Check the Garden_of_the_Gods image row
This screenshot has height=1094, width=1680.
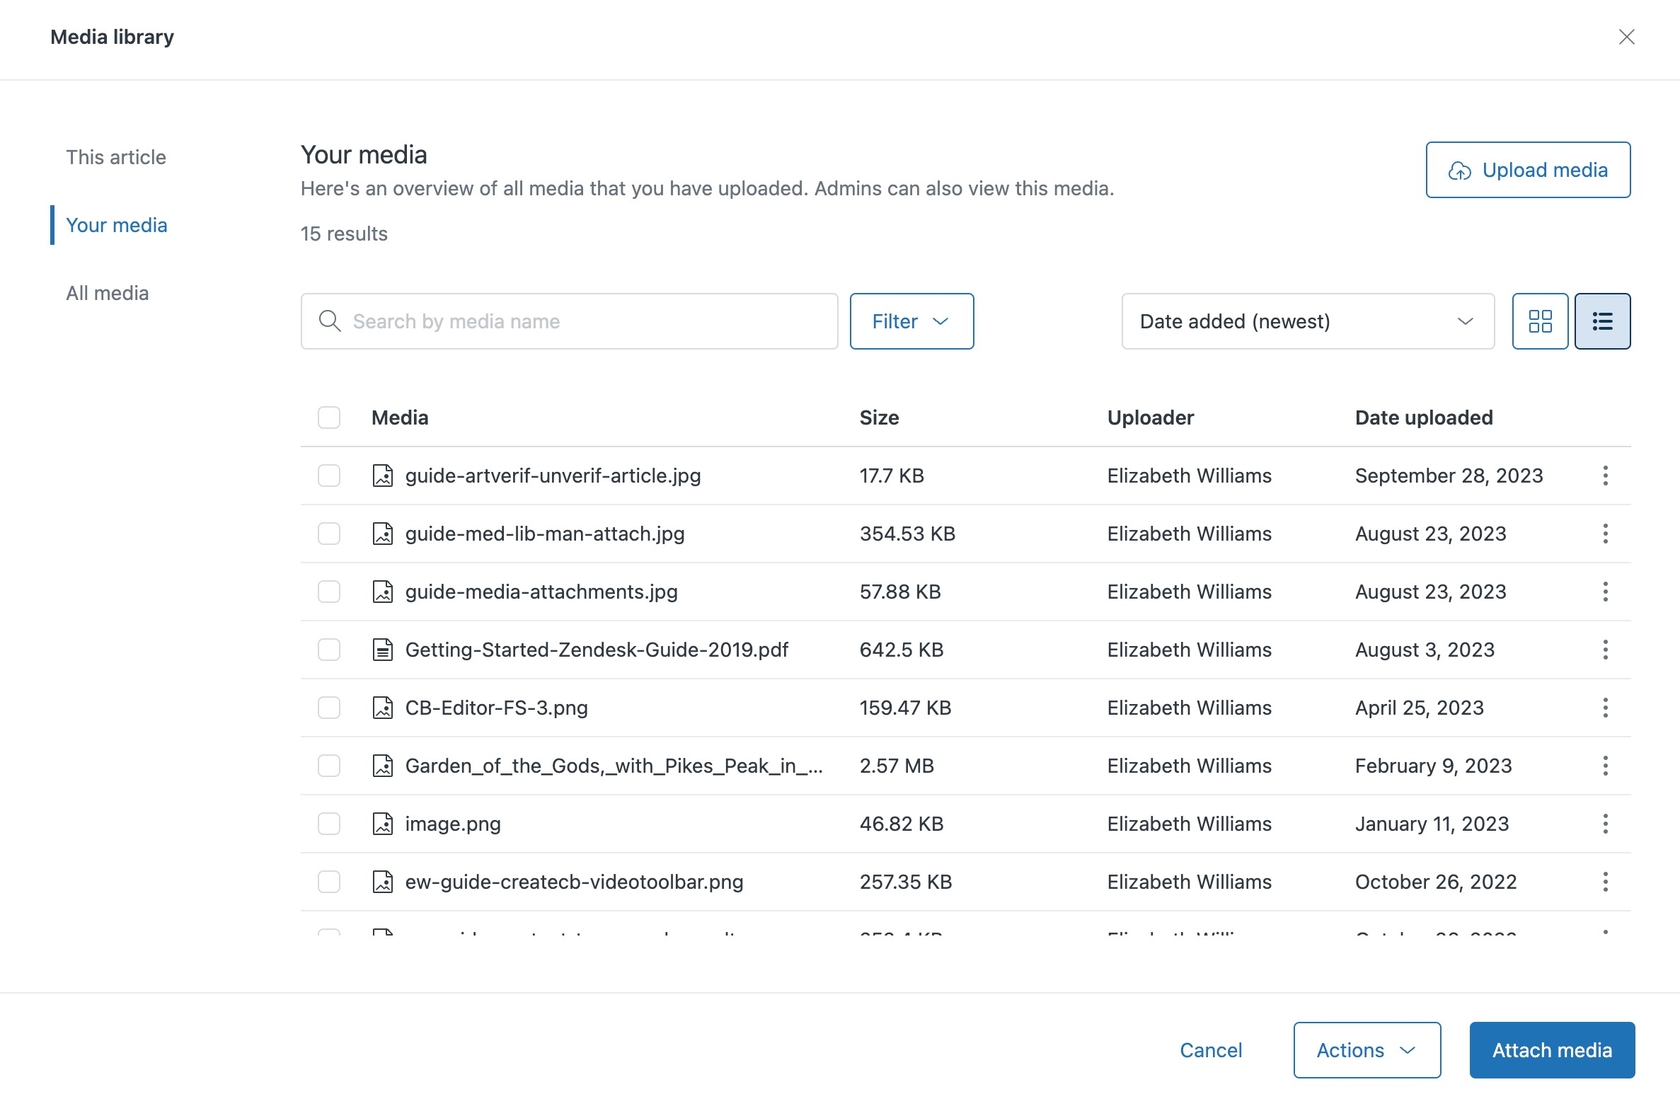point(329,766)
